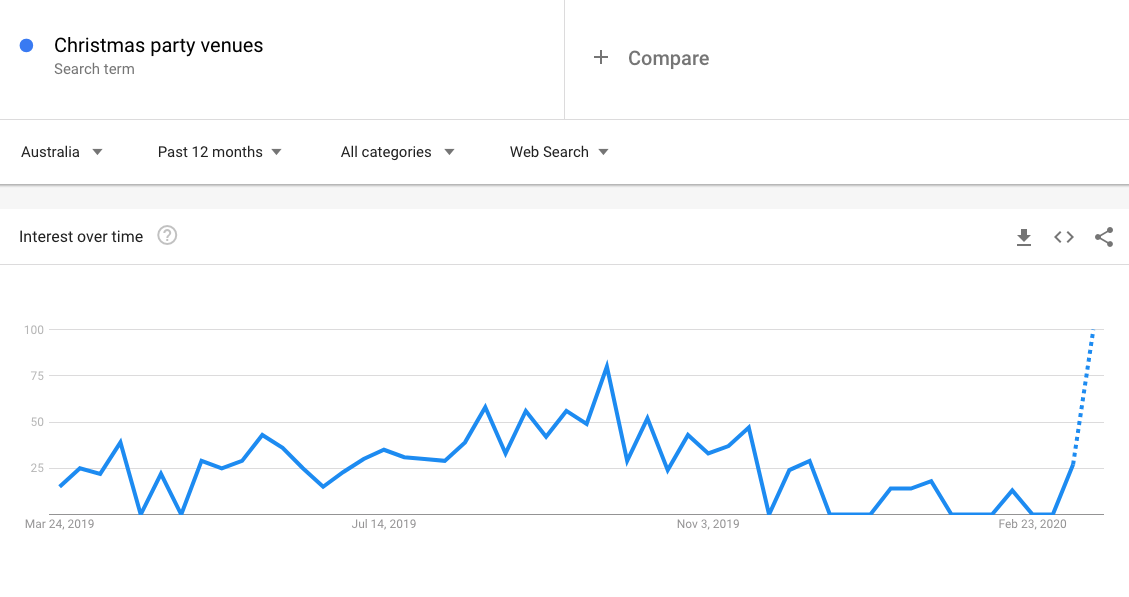Viewport: 1129px width, 597px height.
Task: Click the dotted forecast line end at 100
Action: click(x=1093, y=330)
